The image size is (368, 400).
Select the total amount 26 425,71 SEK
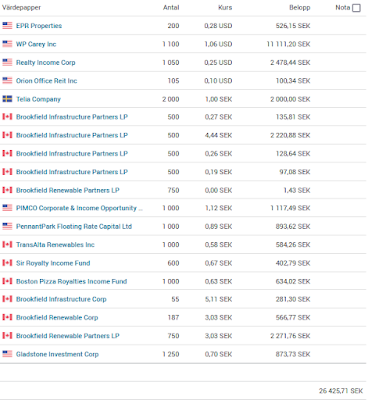[x=341, y=391]
